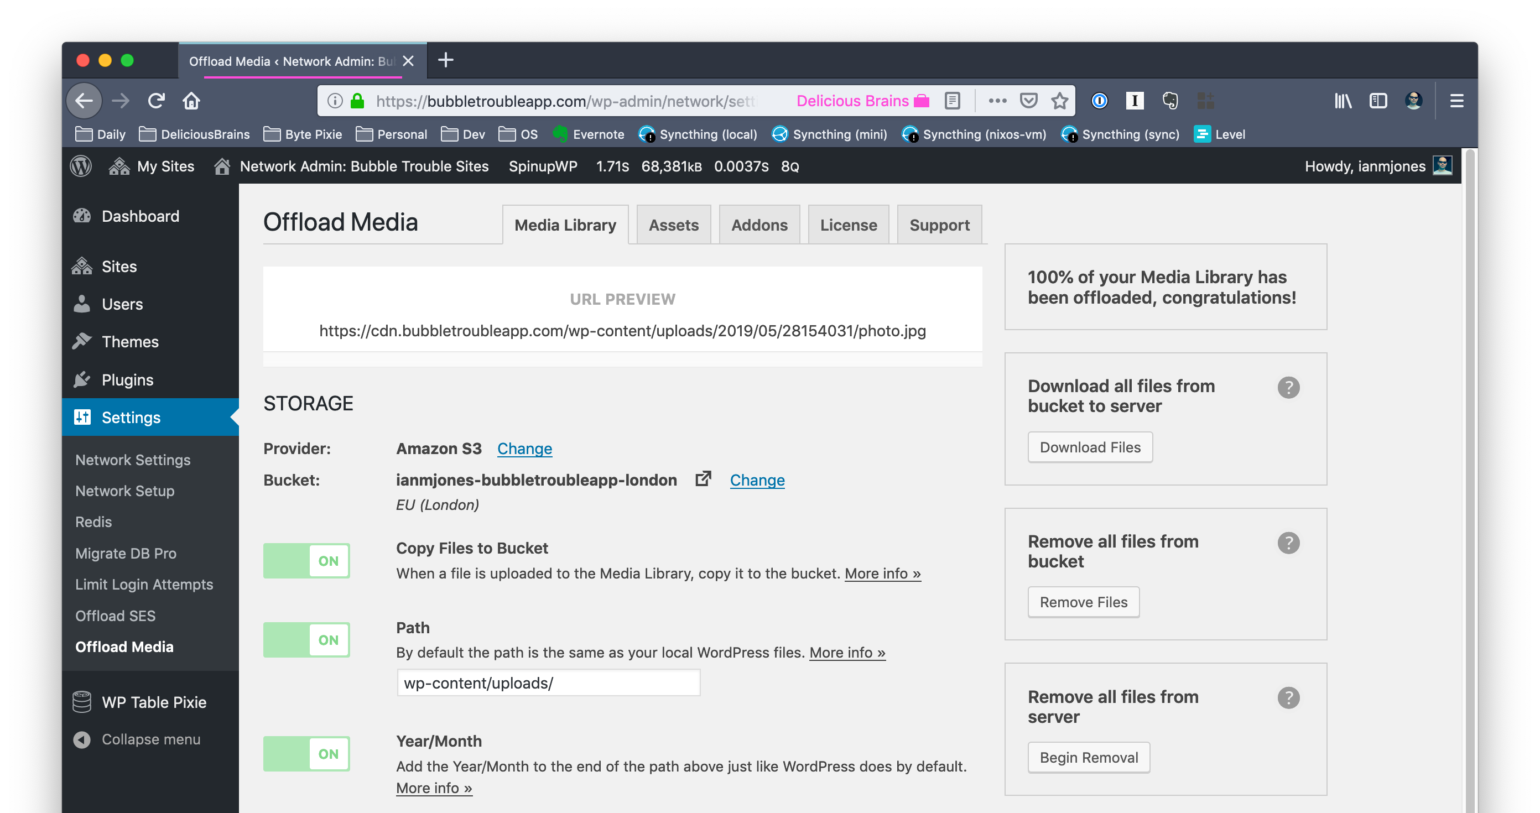Toggle the Year/Month setting switch

(x=306, y=754)
